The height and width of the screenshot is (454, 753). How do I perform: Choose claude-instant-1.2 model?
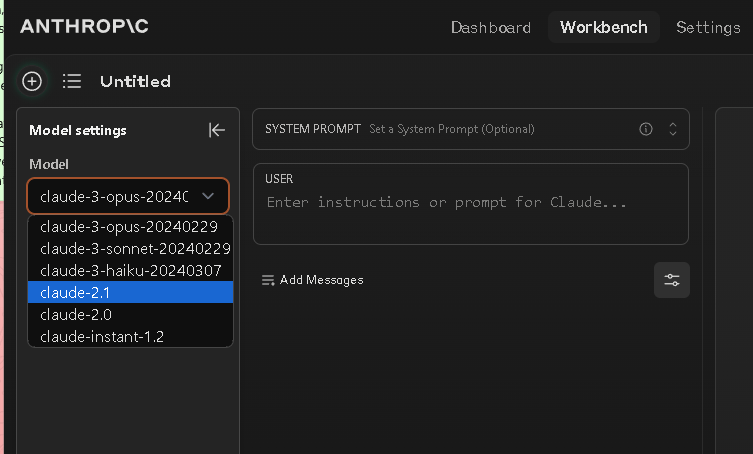pos(130,336)
